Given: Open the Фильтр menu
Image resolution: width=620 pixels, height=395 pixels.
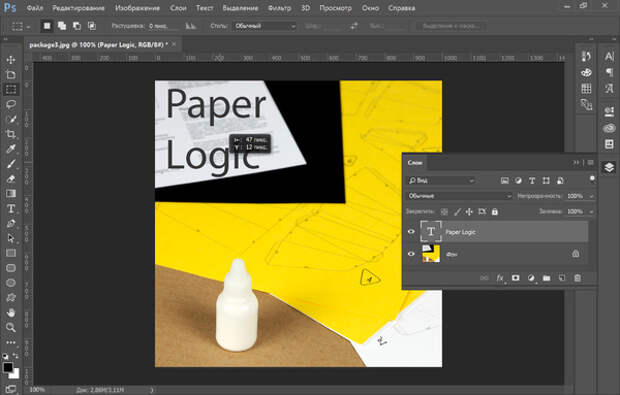Looking at the screenshot, I should click(x=279, y=8).
